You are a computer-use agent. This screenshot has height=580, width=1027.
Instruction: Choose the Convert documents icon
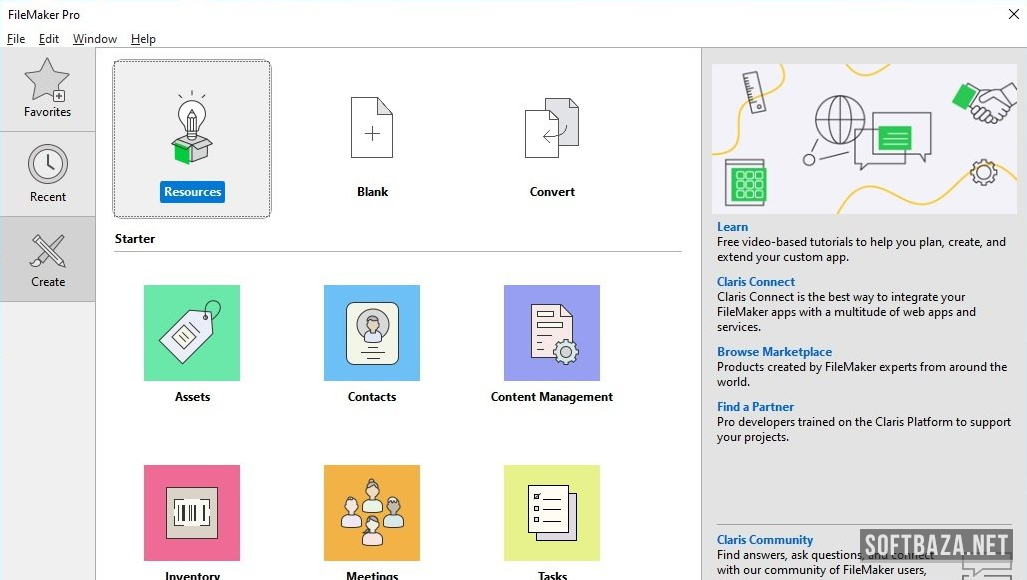tap(552, 128)
